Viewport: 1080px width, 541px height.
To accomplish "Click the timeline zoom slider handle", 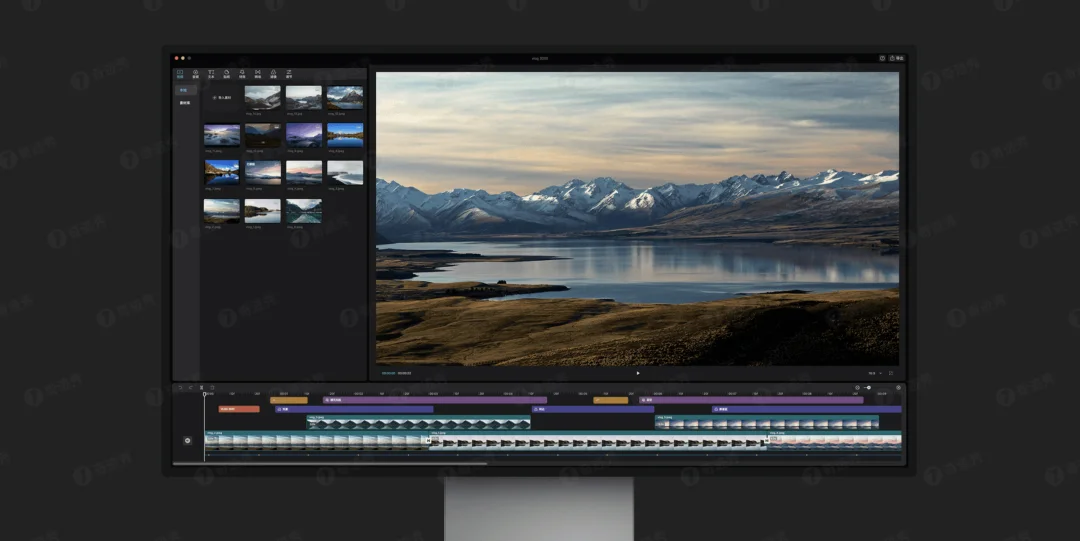I will [868, 387].
